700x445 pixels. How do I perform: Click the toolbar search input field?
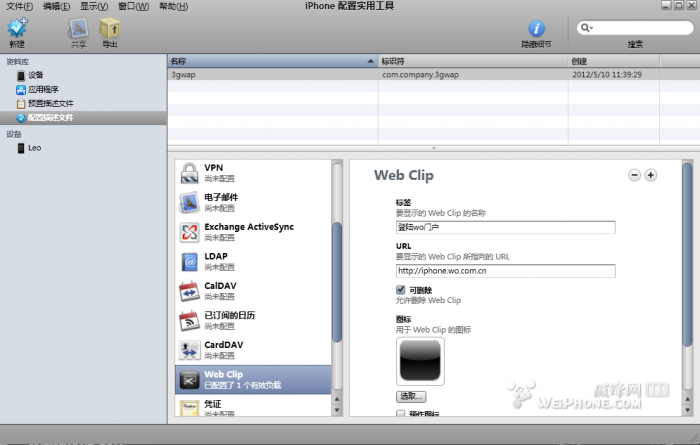(x=635, y=28)
